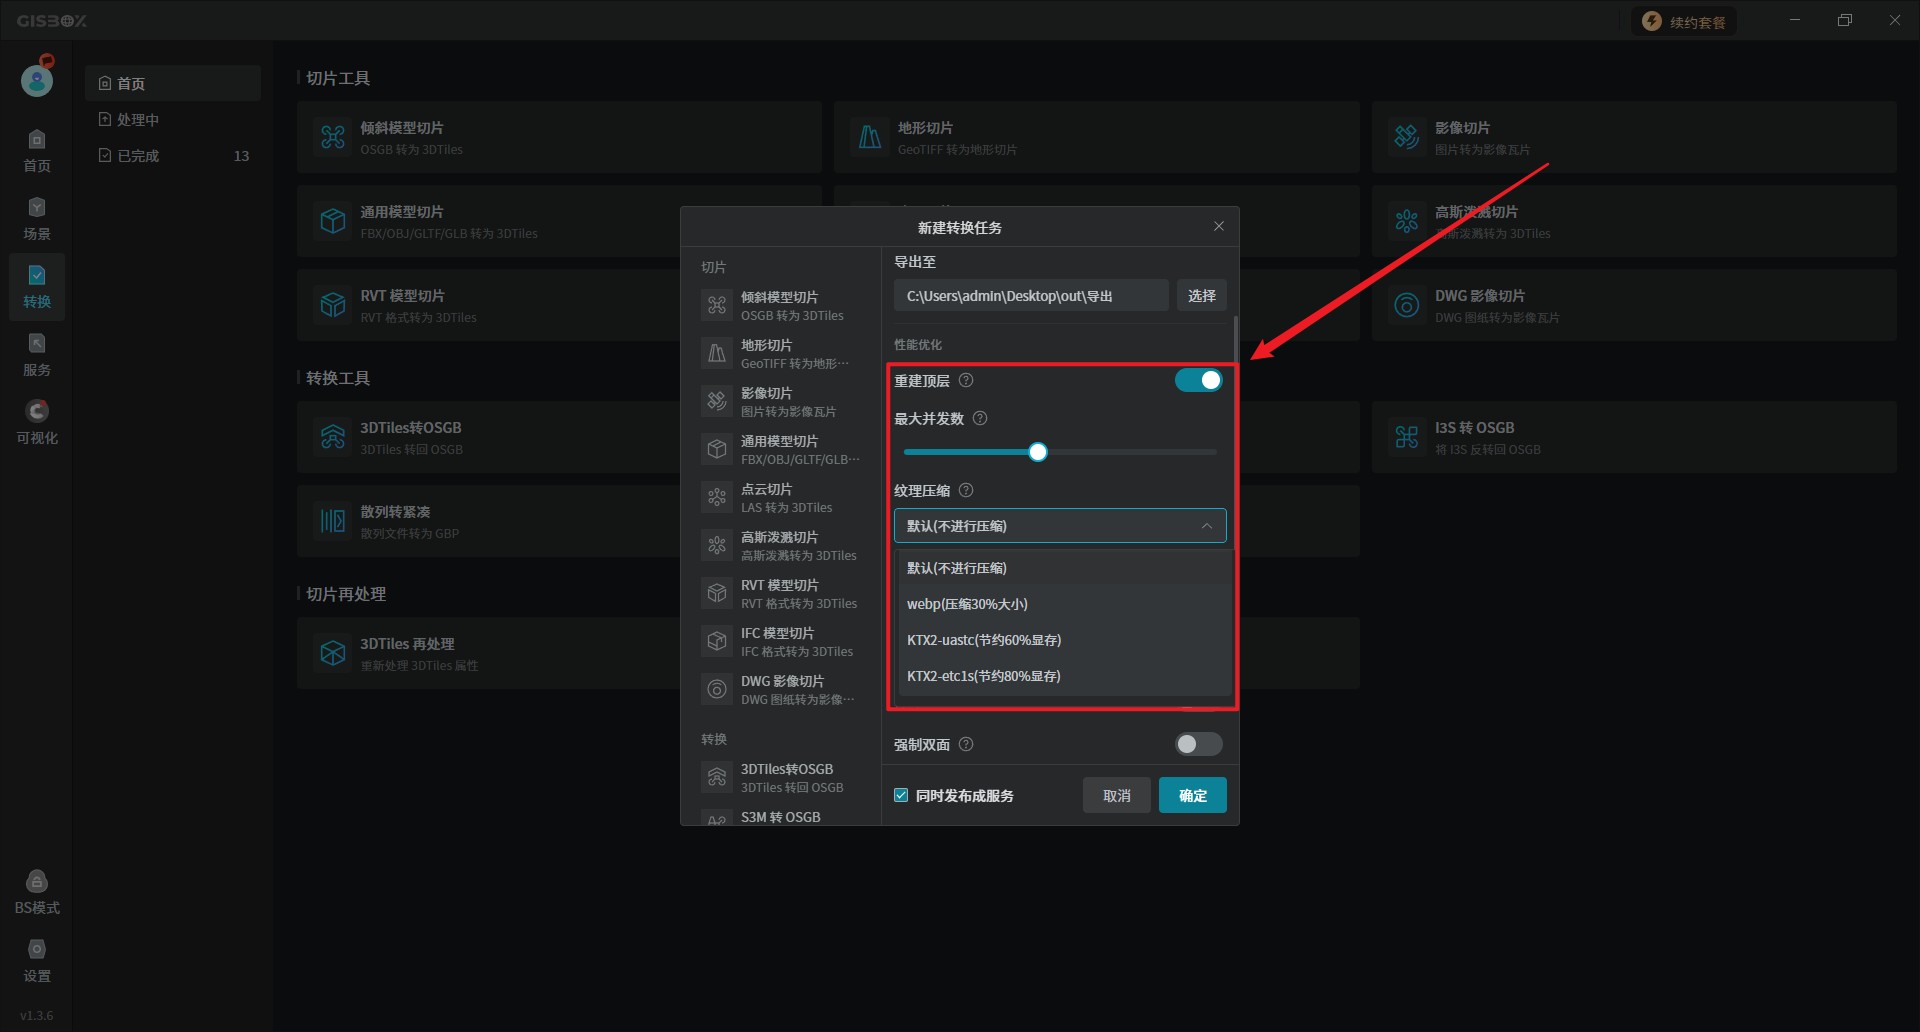The image size is (1920, 1032).
Task: Open the 场景 (Scene) sidebar icon
Action: tap(37, 218)
